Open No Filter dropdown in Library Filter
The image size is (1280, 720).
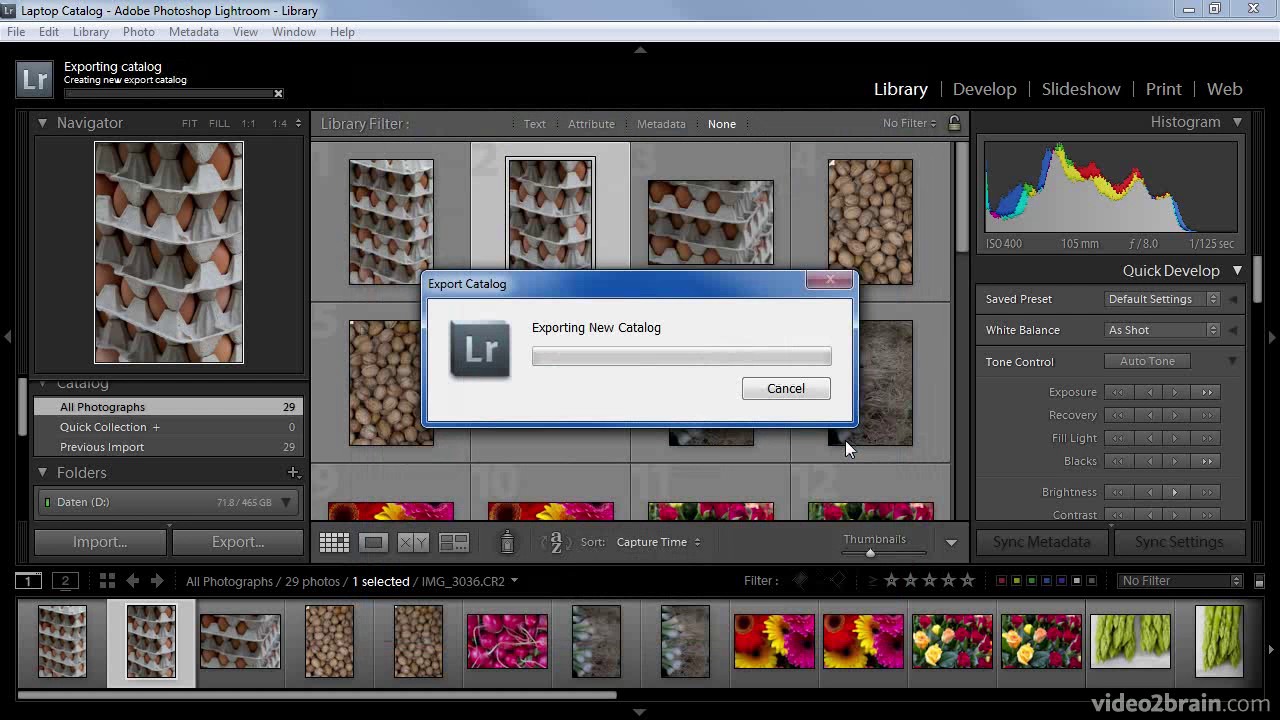(909, 123)
